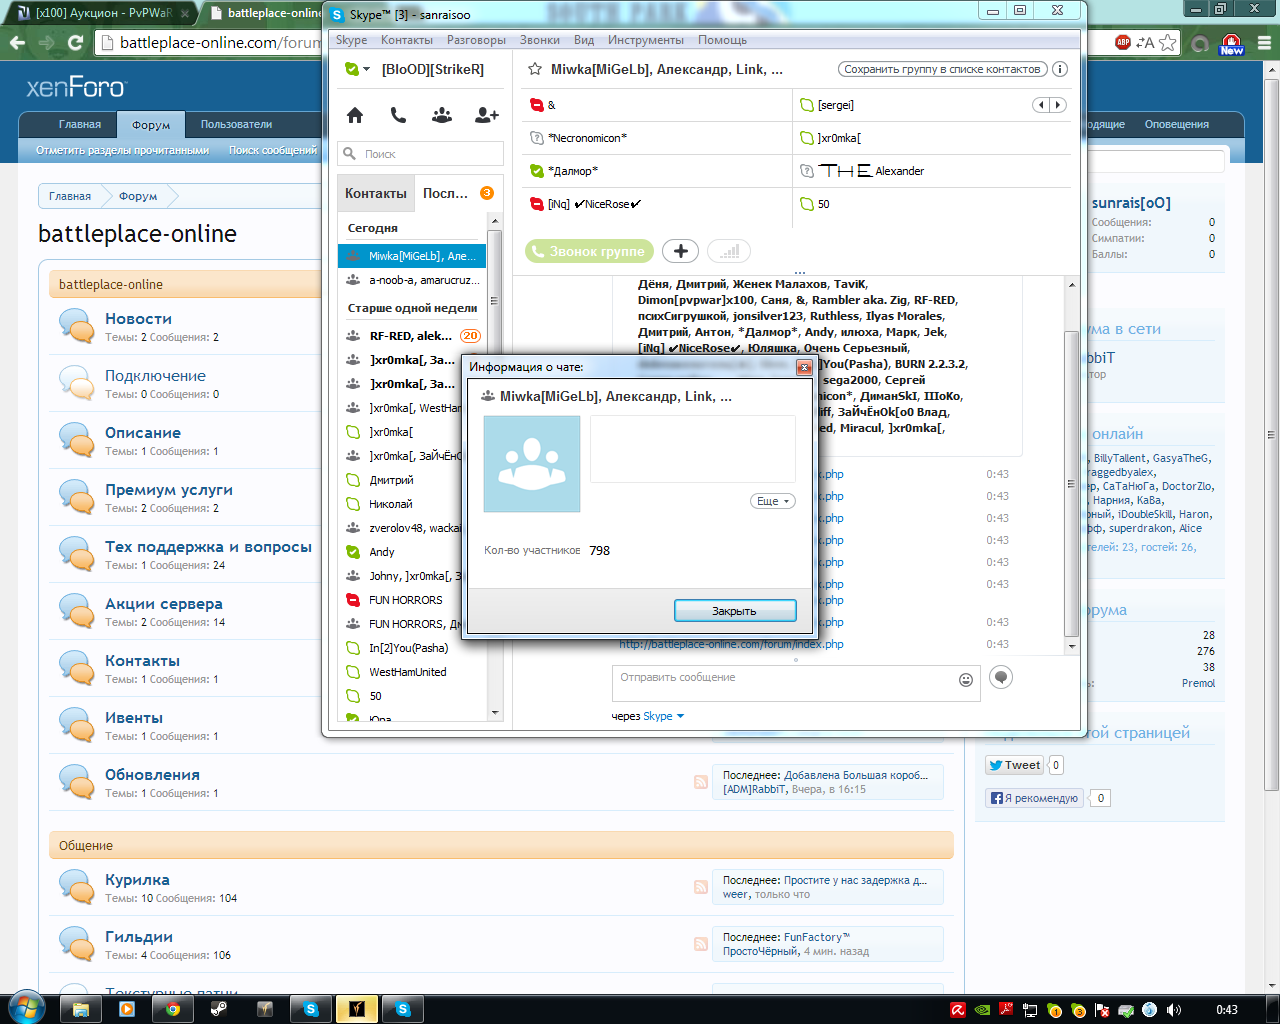
Task: Click the info icon in Skype header
Action: (1060, 69)
